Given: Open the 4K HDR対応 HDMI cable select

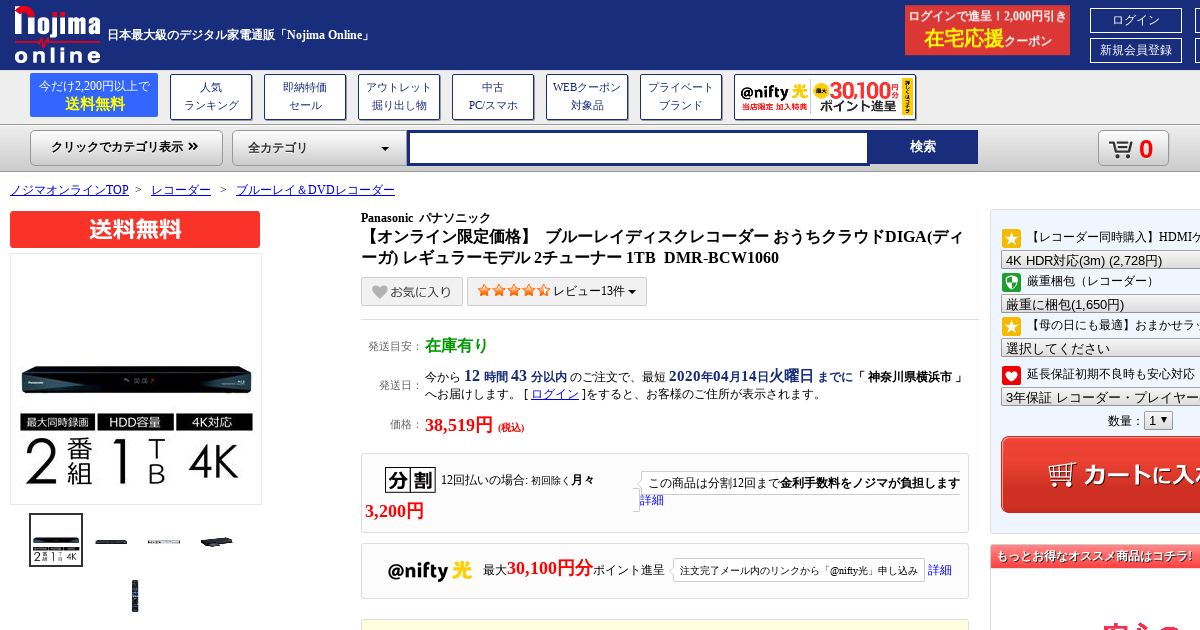Looking at the screenshot, I should 1100,260.
